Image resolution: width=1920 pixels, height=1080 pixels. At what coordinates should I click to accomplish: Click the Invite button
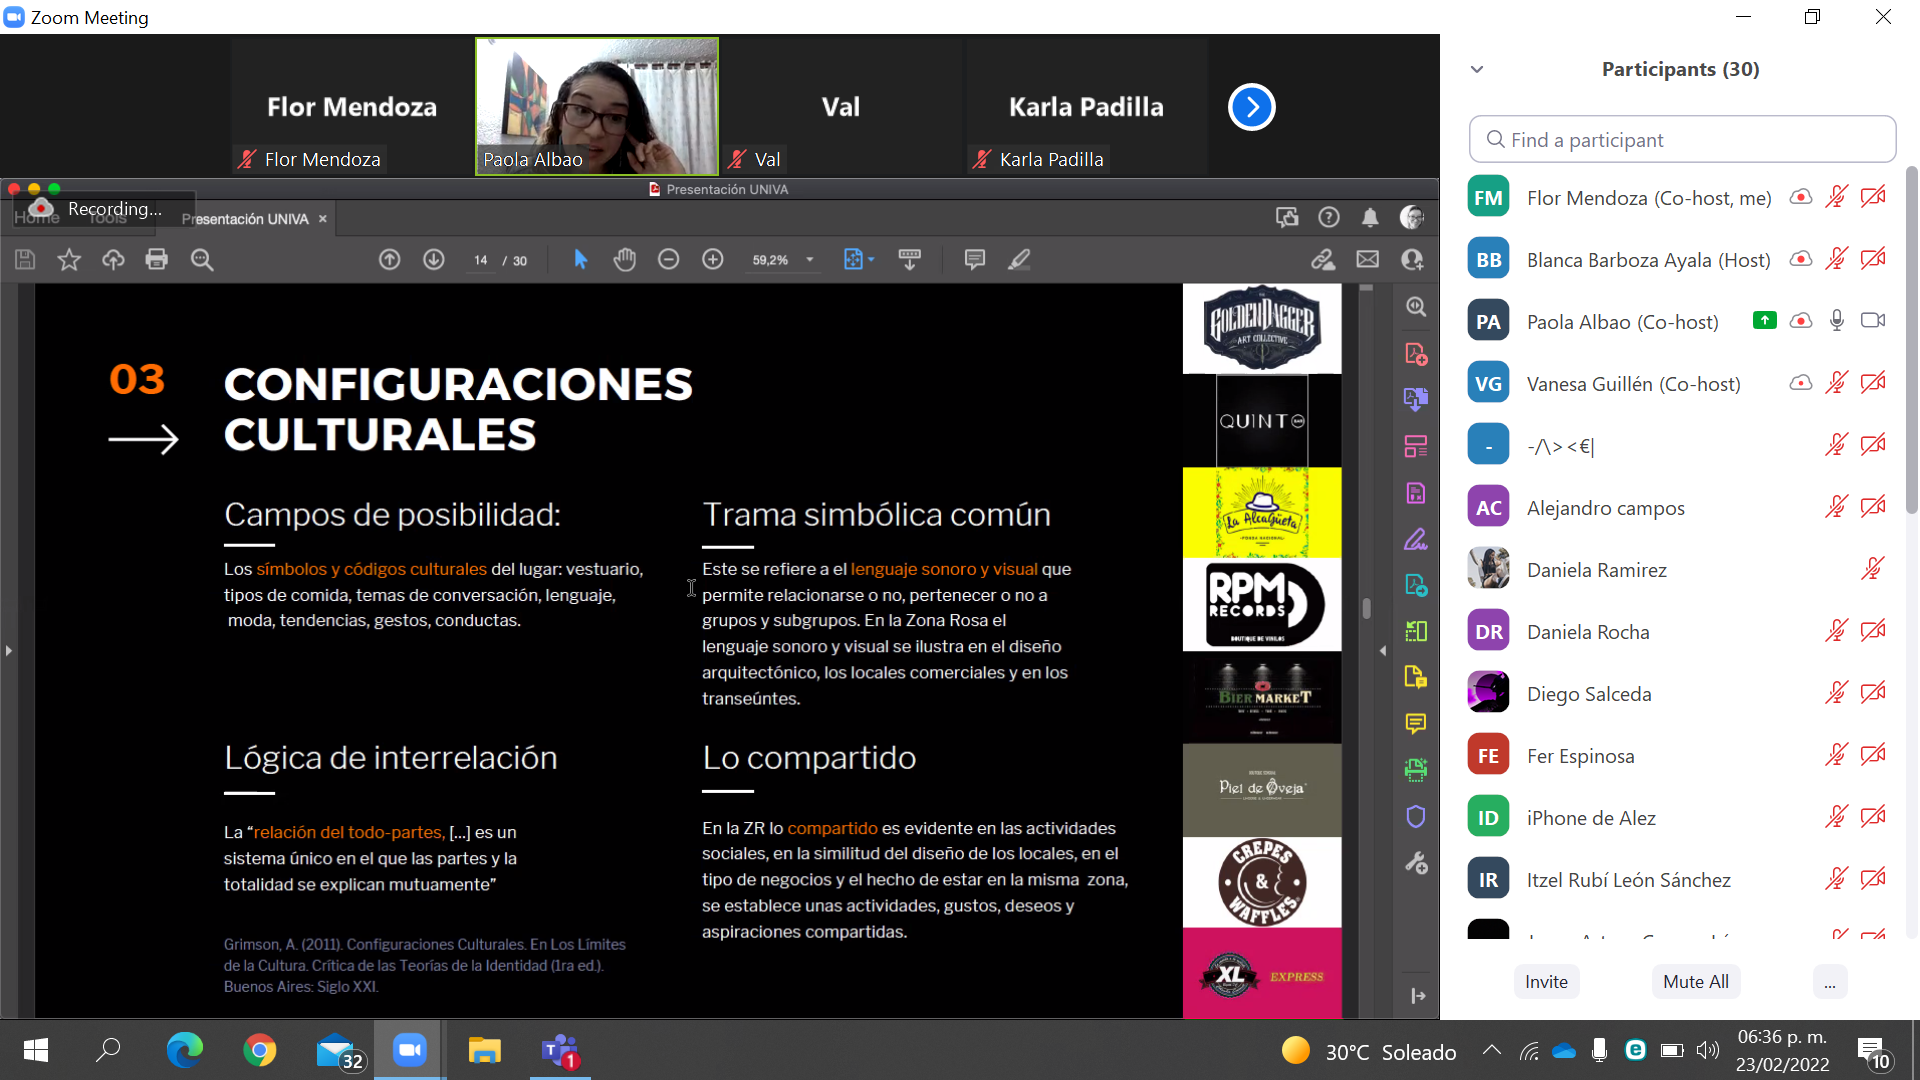(x=1546, y=982)
